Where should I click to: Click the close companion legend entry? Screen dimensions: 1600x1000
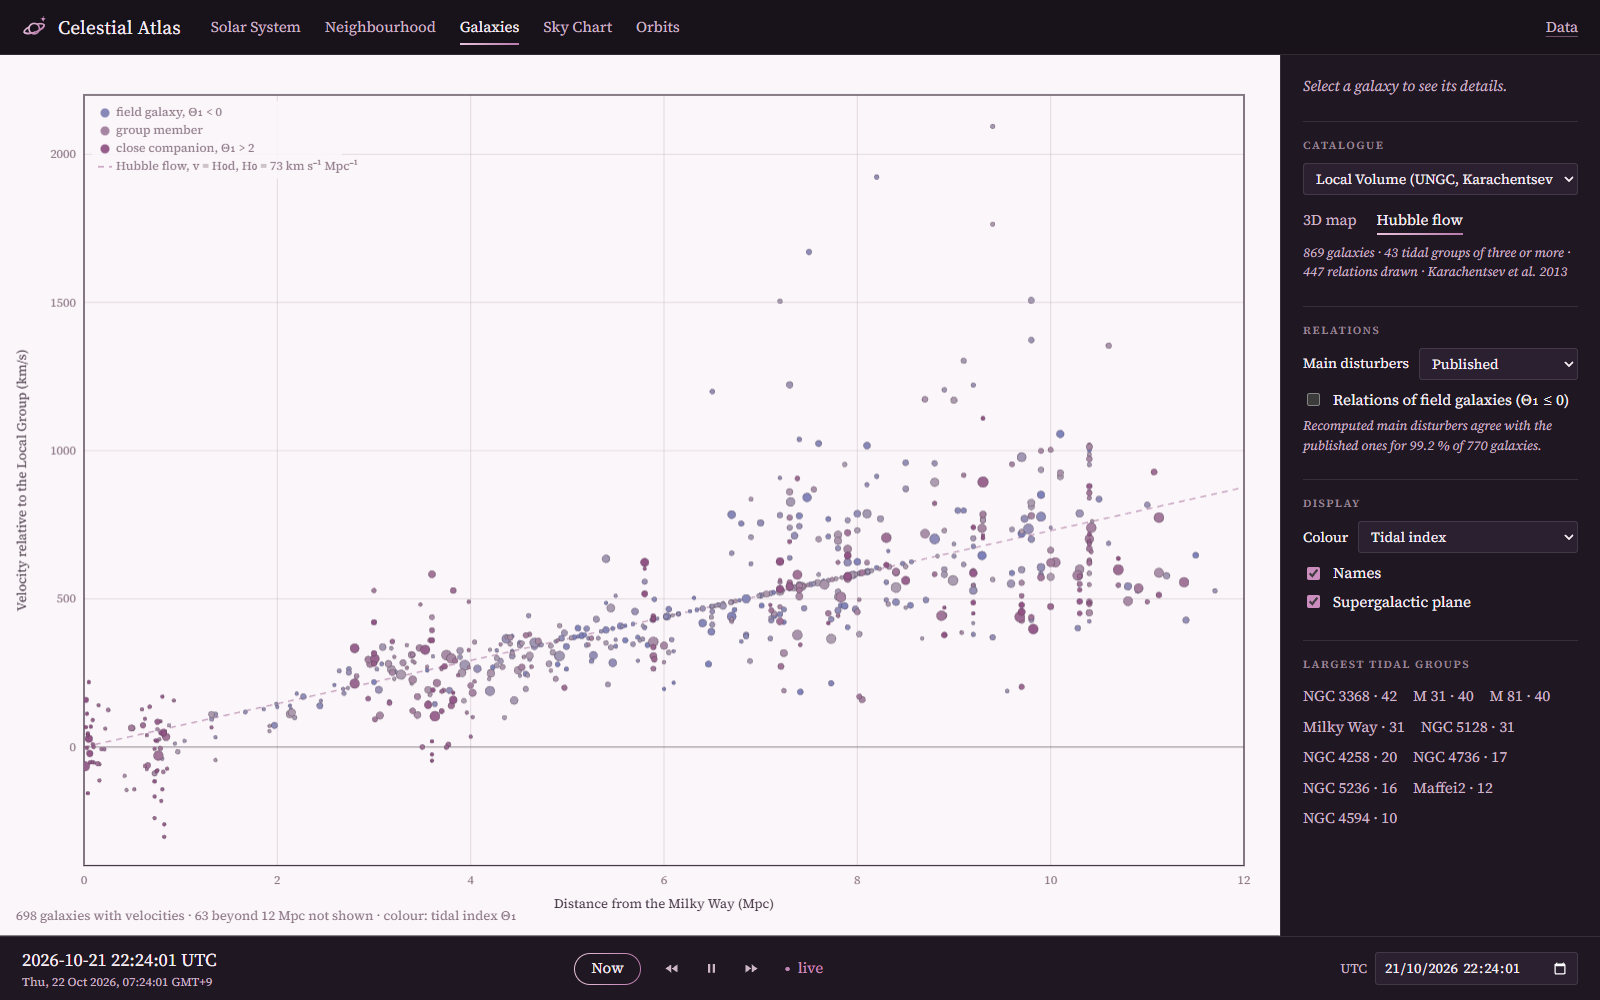pos(177,148)
